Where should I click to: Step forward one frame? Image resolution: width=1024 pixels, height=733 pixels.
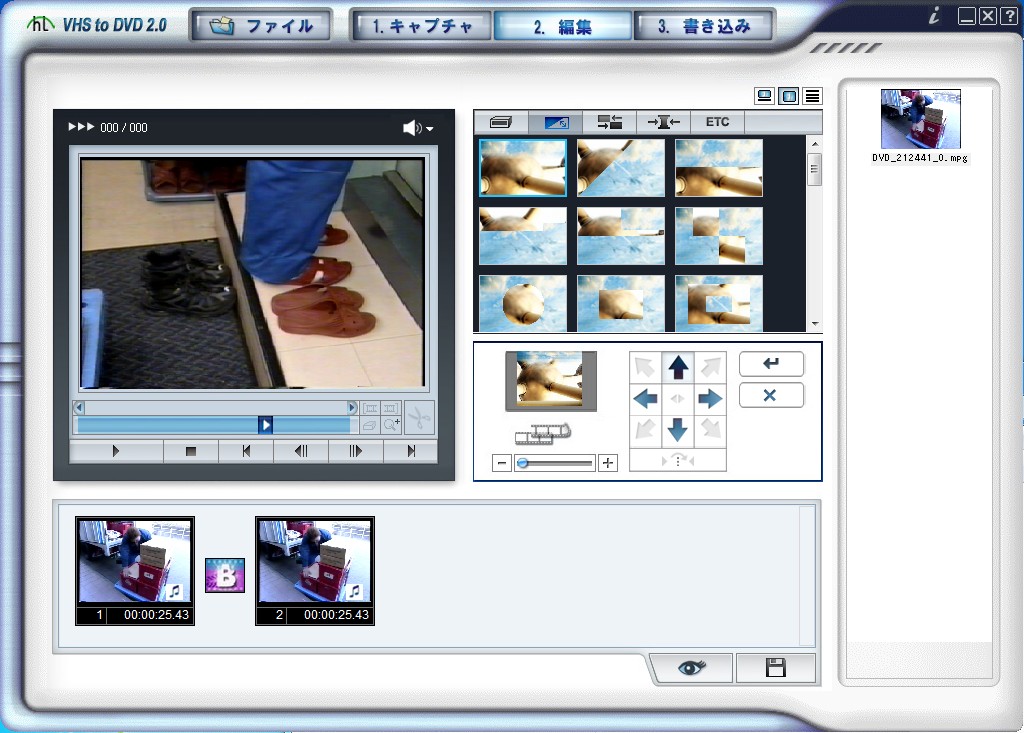(355, 451)
